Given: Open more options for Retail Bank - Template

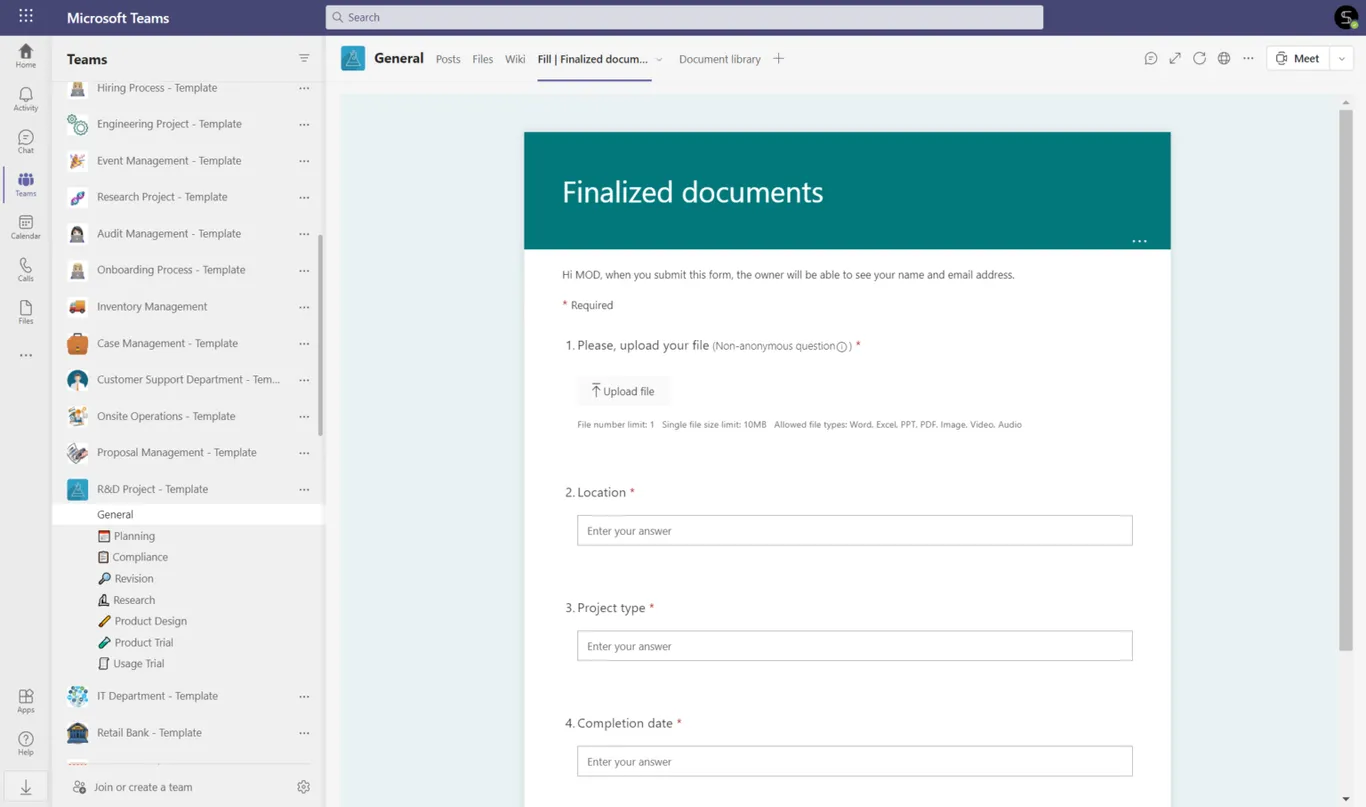Looking at the screenshot, I should click(304, 733).
